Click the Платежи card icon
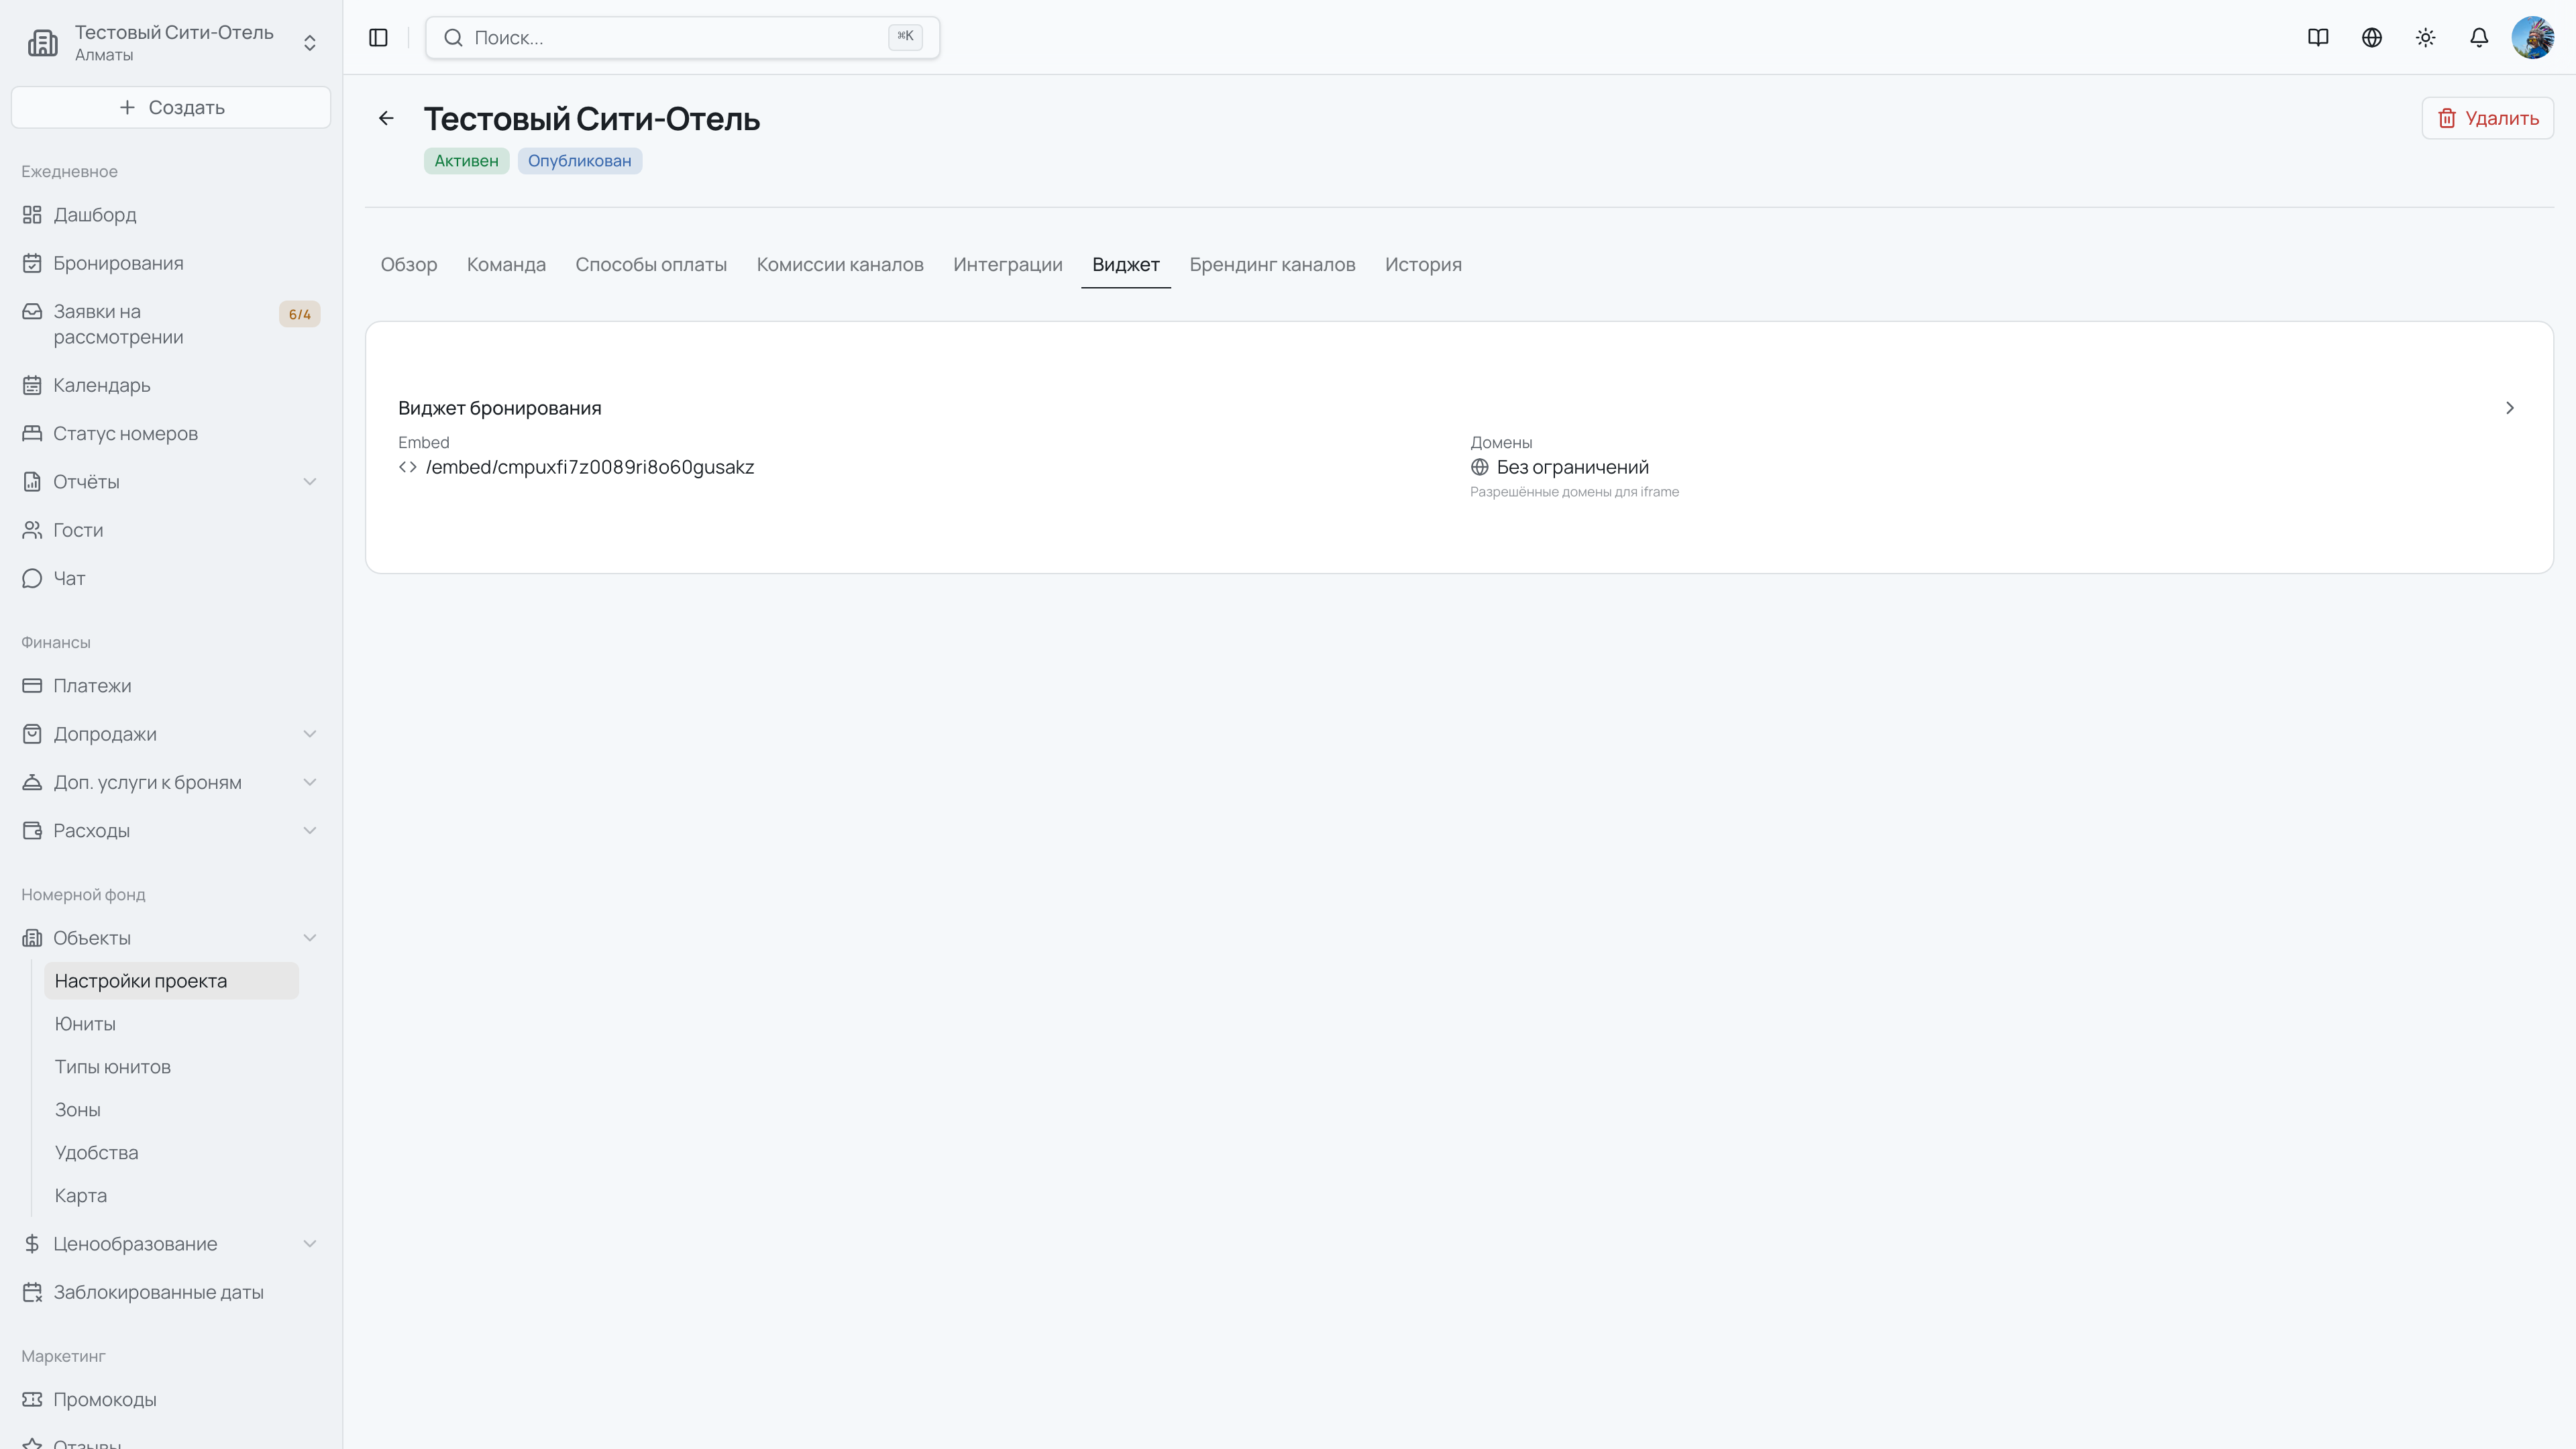This screenshot has width=2576, height=1449. [x=32, y=686]
